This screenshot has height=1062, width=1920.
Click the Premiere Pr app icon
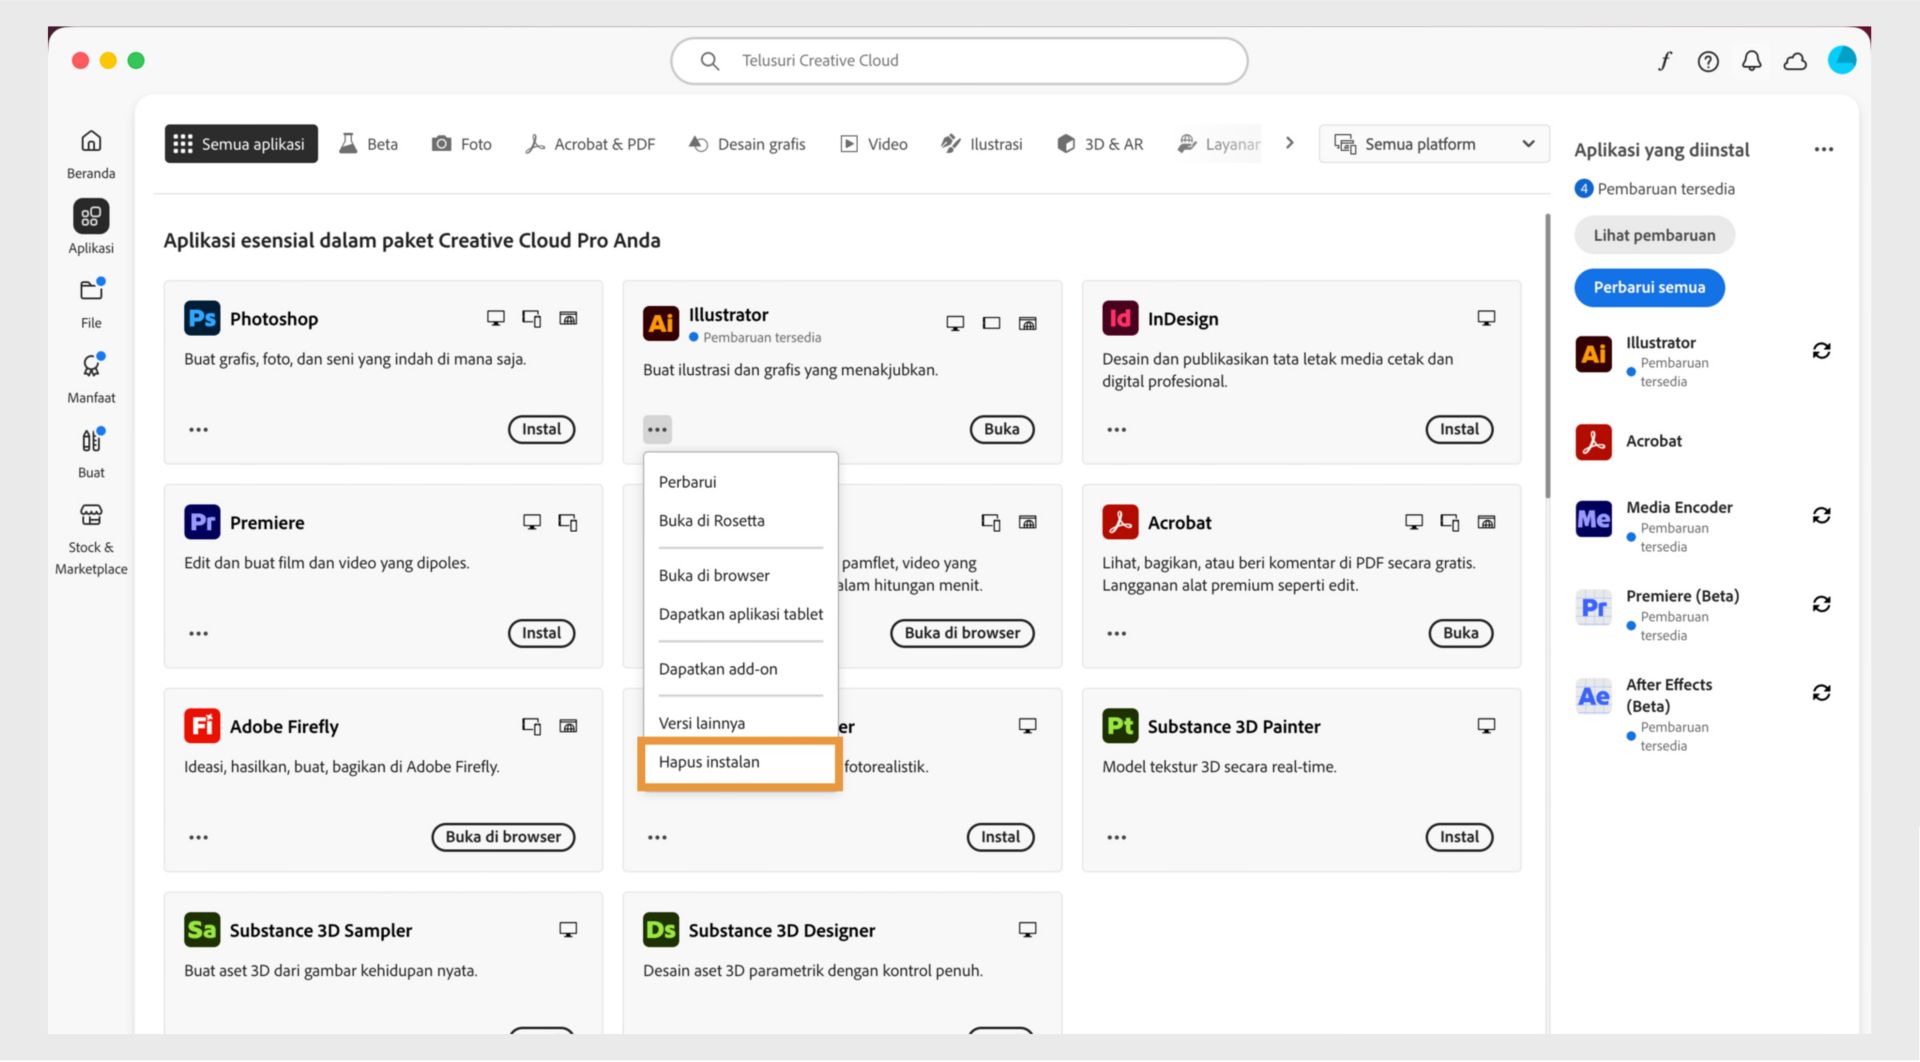(202, 522)
